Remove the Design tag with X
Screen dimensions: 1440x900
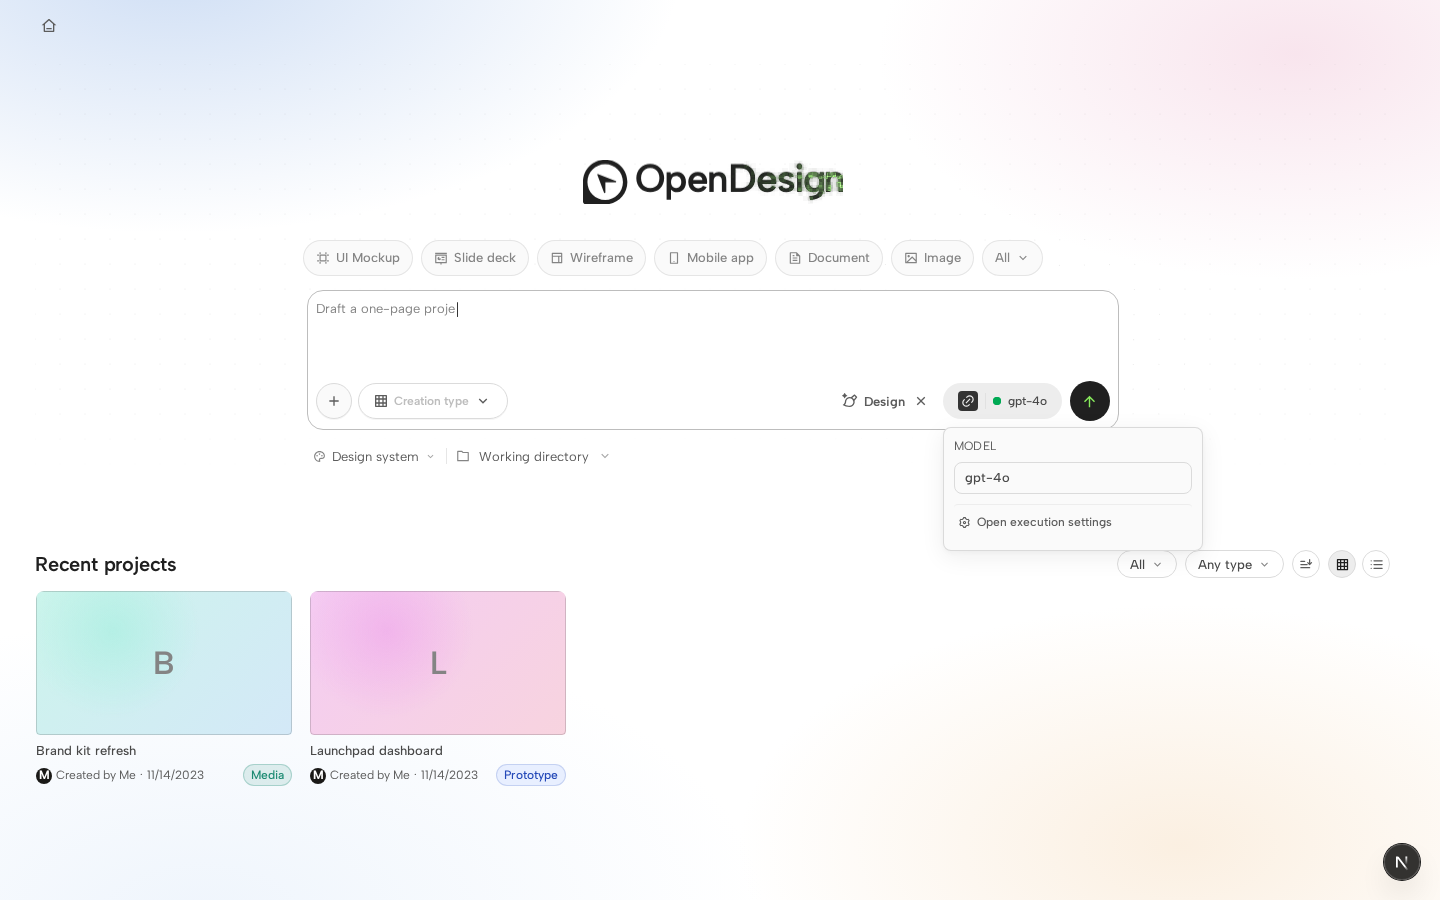coord(921,401)
